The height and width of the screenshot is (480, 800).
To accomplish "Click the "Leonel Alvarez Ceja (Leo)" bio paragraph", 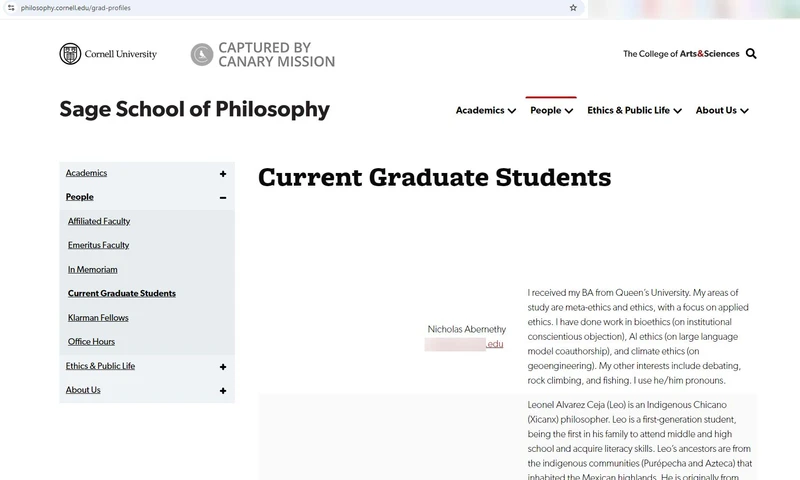I will pyautogui.click(x=640, y=440).
